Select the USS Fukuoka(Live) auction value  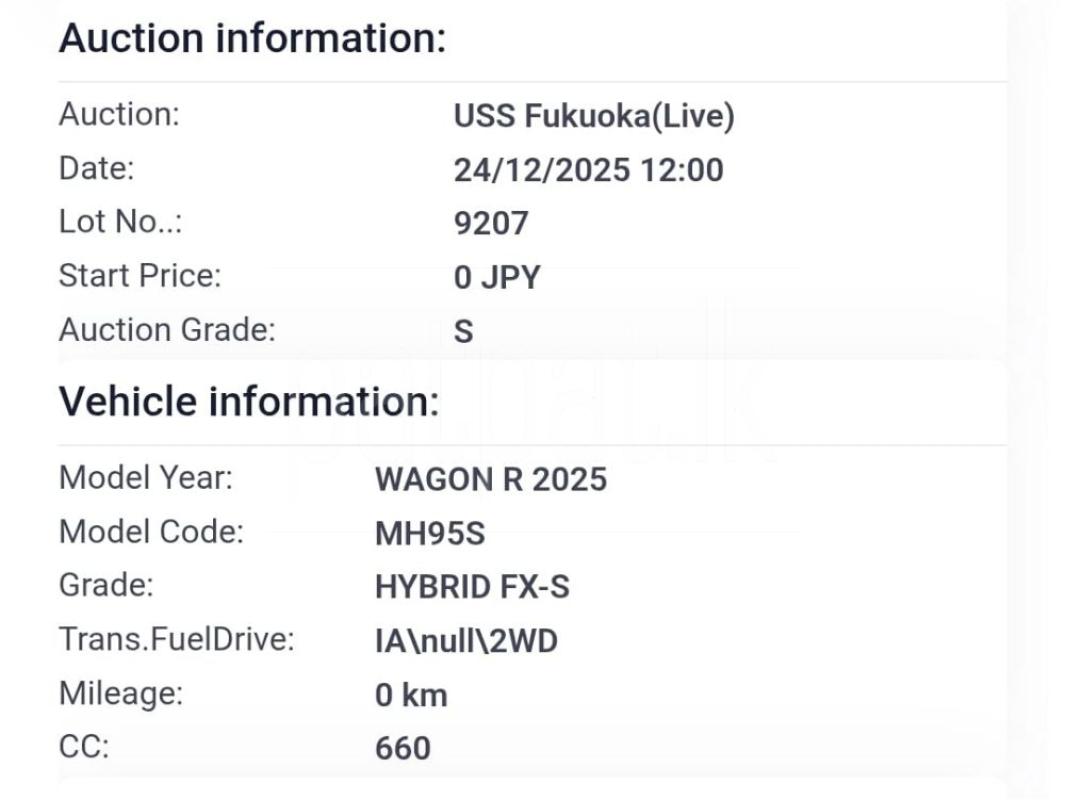click(x=594, y=116)
